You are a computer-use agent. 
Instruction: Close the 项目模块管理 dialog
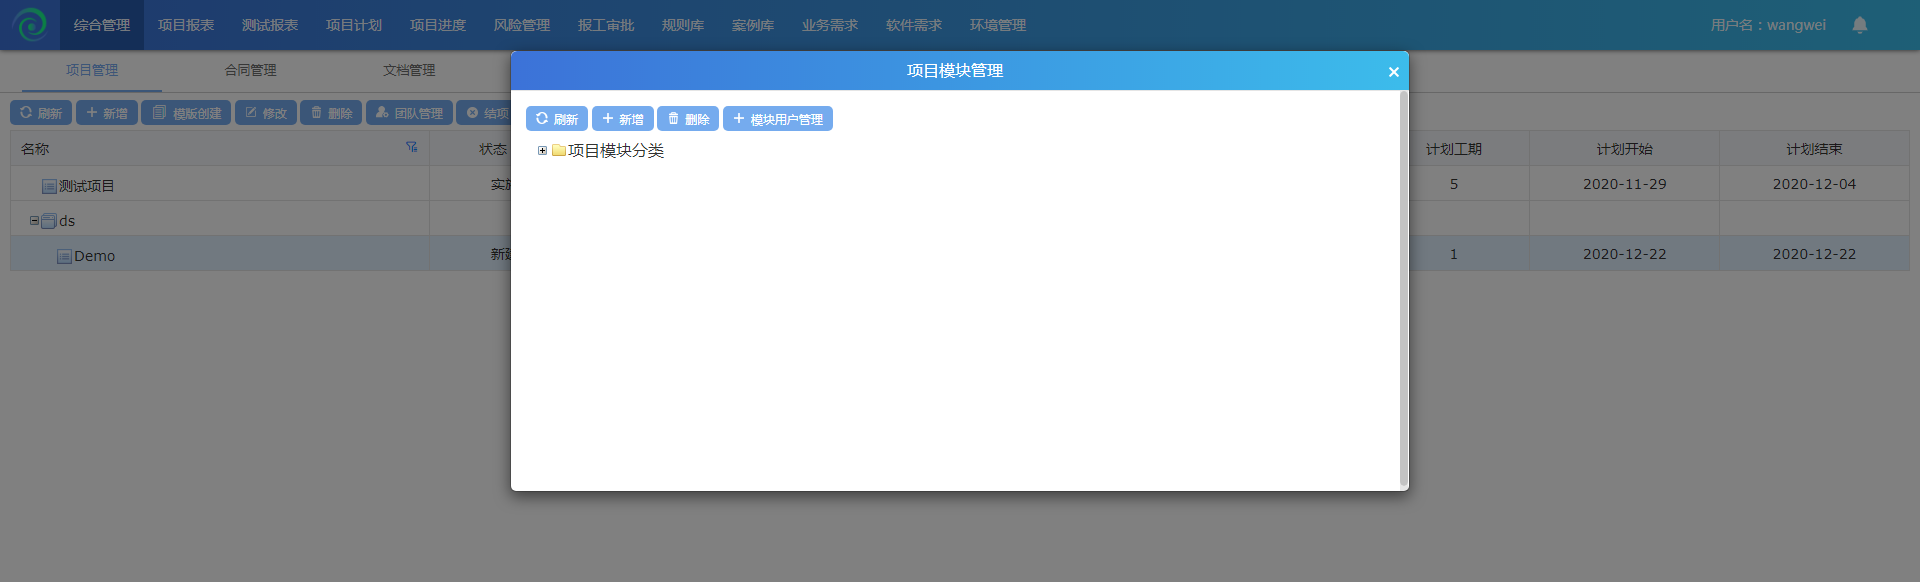point(1393,72)
